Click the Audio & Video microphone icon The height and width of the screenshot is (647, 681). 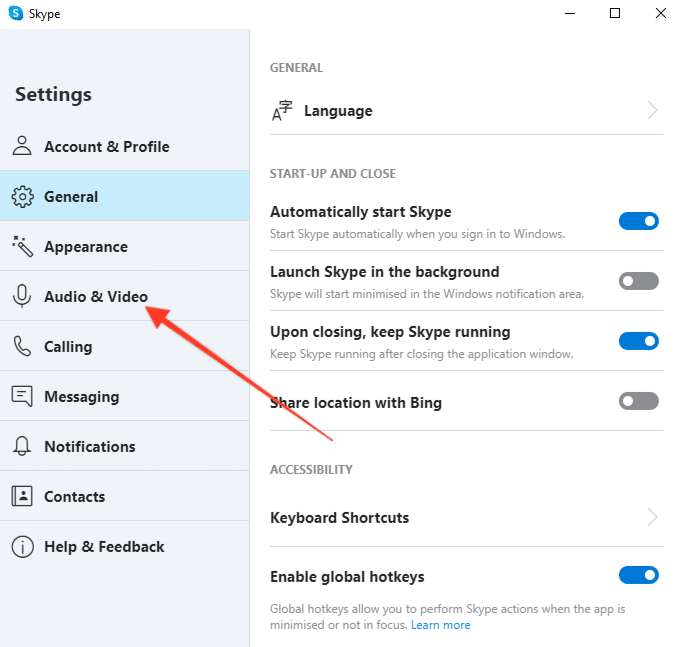(x=22, y=296)
